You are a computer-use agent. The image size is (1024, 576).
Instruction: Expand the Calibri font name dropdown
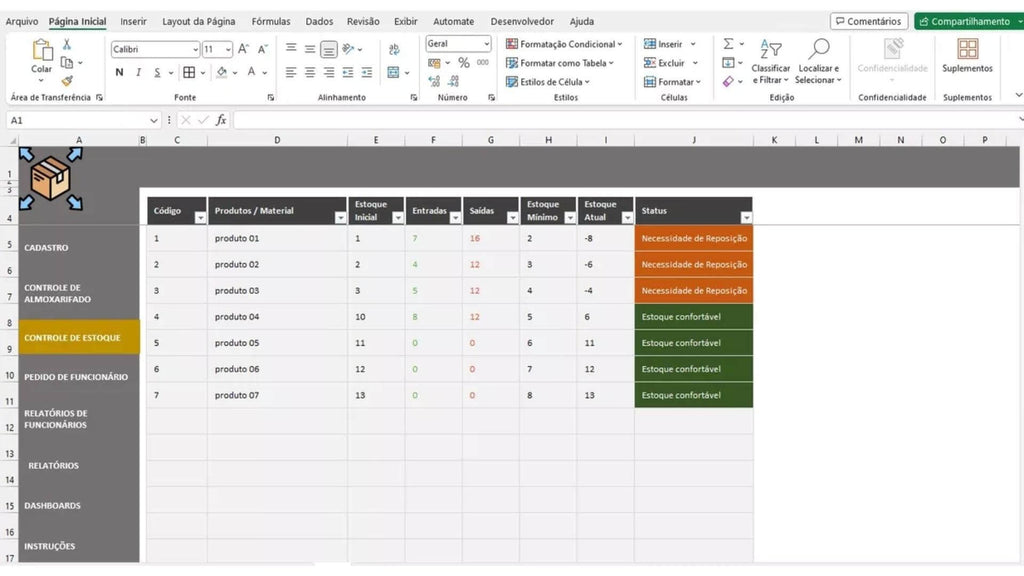click(x=194, y=49)
